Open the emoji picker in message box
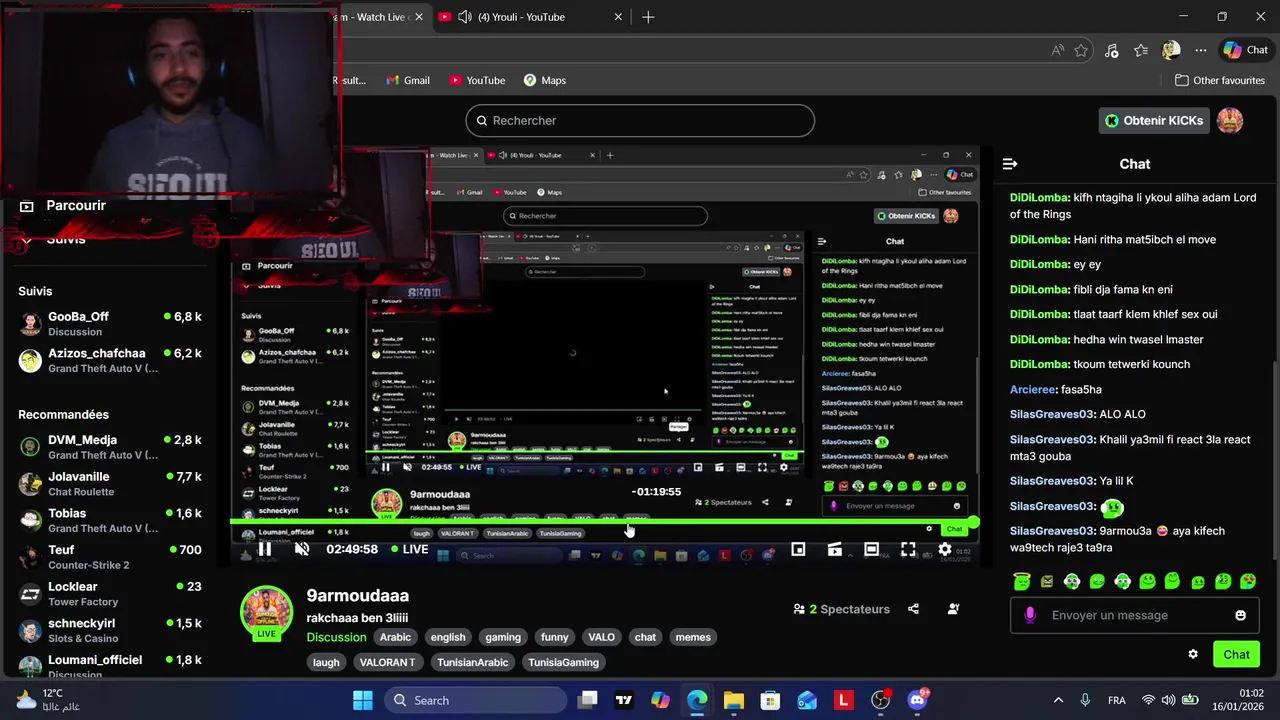The image size is (1280, 720). 1241,615
